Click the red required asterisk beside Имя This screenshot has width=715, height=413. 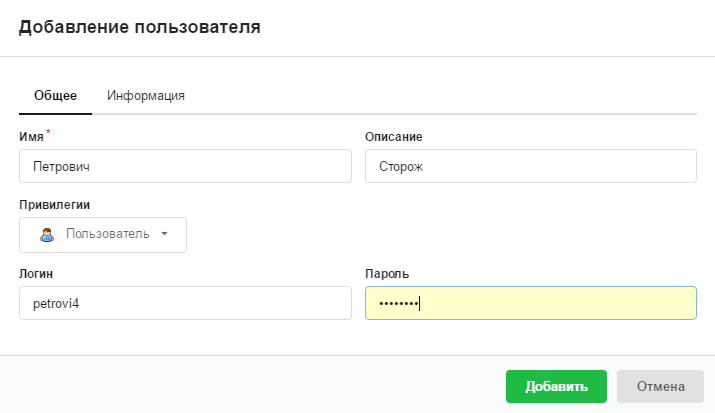pyautogui.click(x=48, y=133)
